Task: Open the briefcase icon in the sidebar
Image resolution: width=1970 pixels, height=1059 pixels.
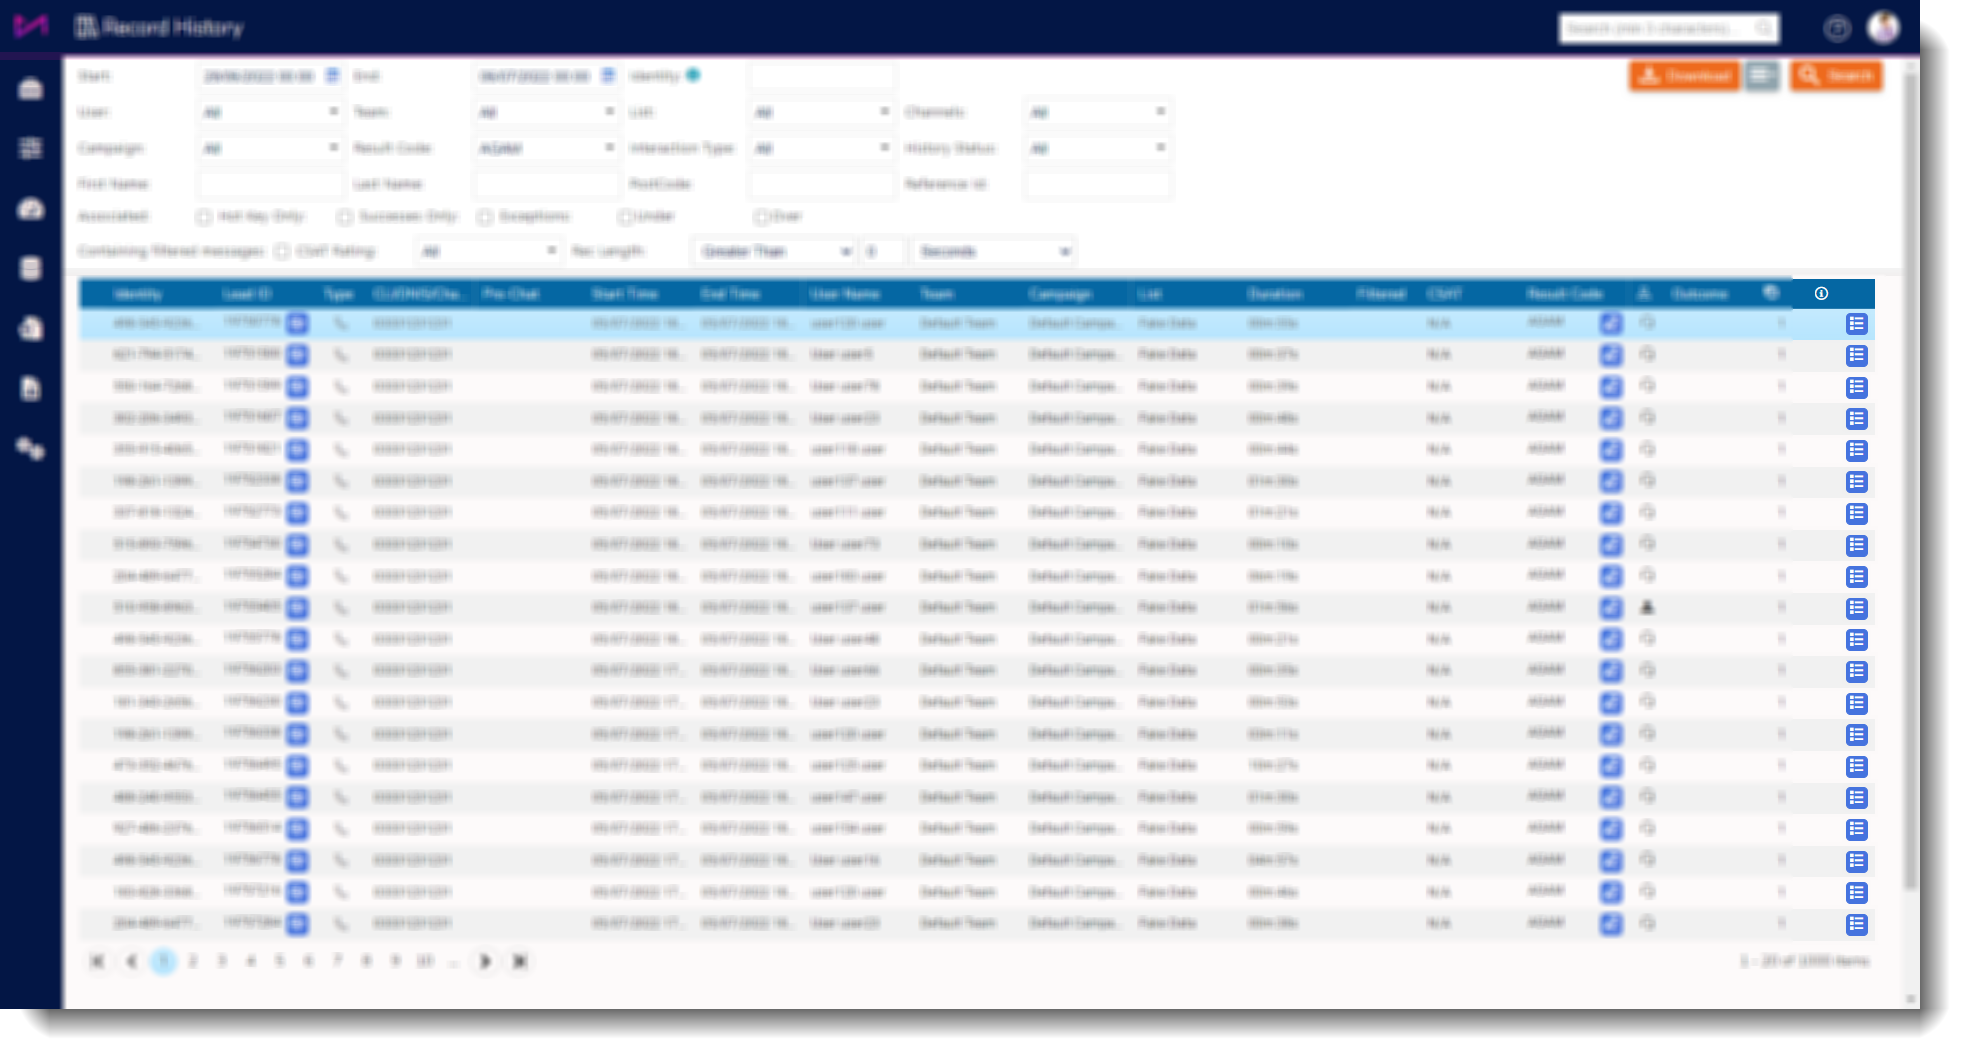Action: click(31, 89)
